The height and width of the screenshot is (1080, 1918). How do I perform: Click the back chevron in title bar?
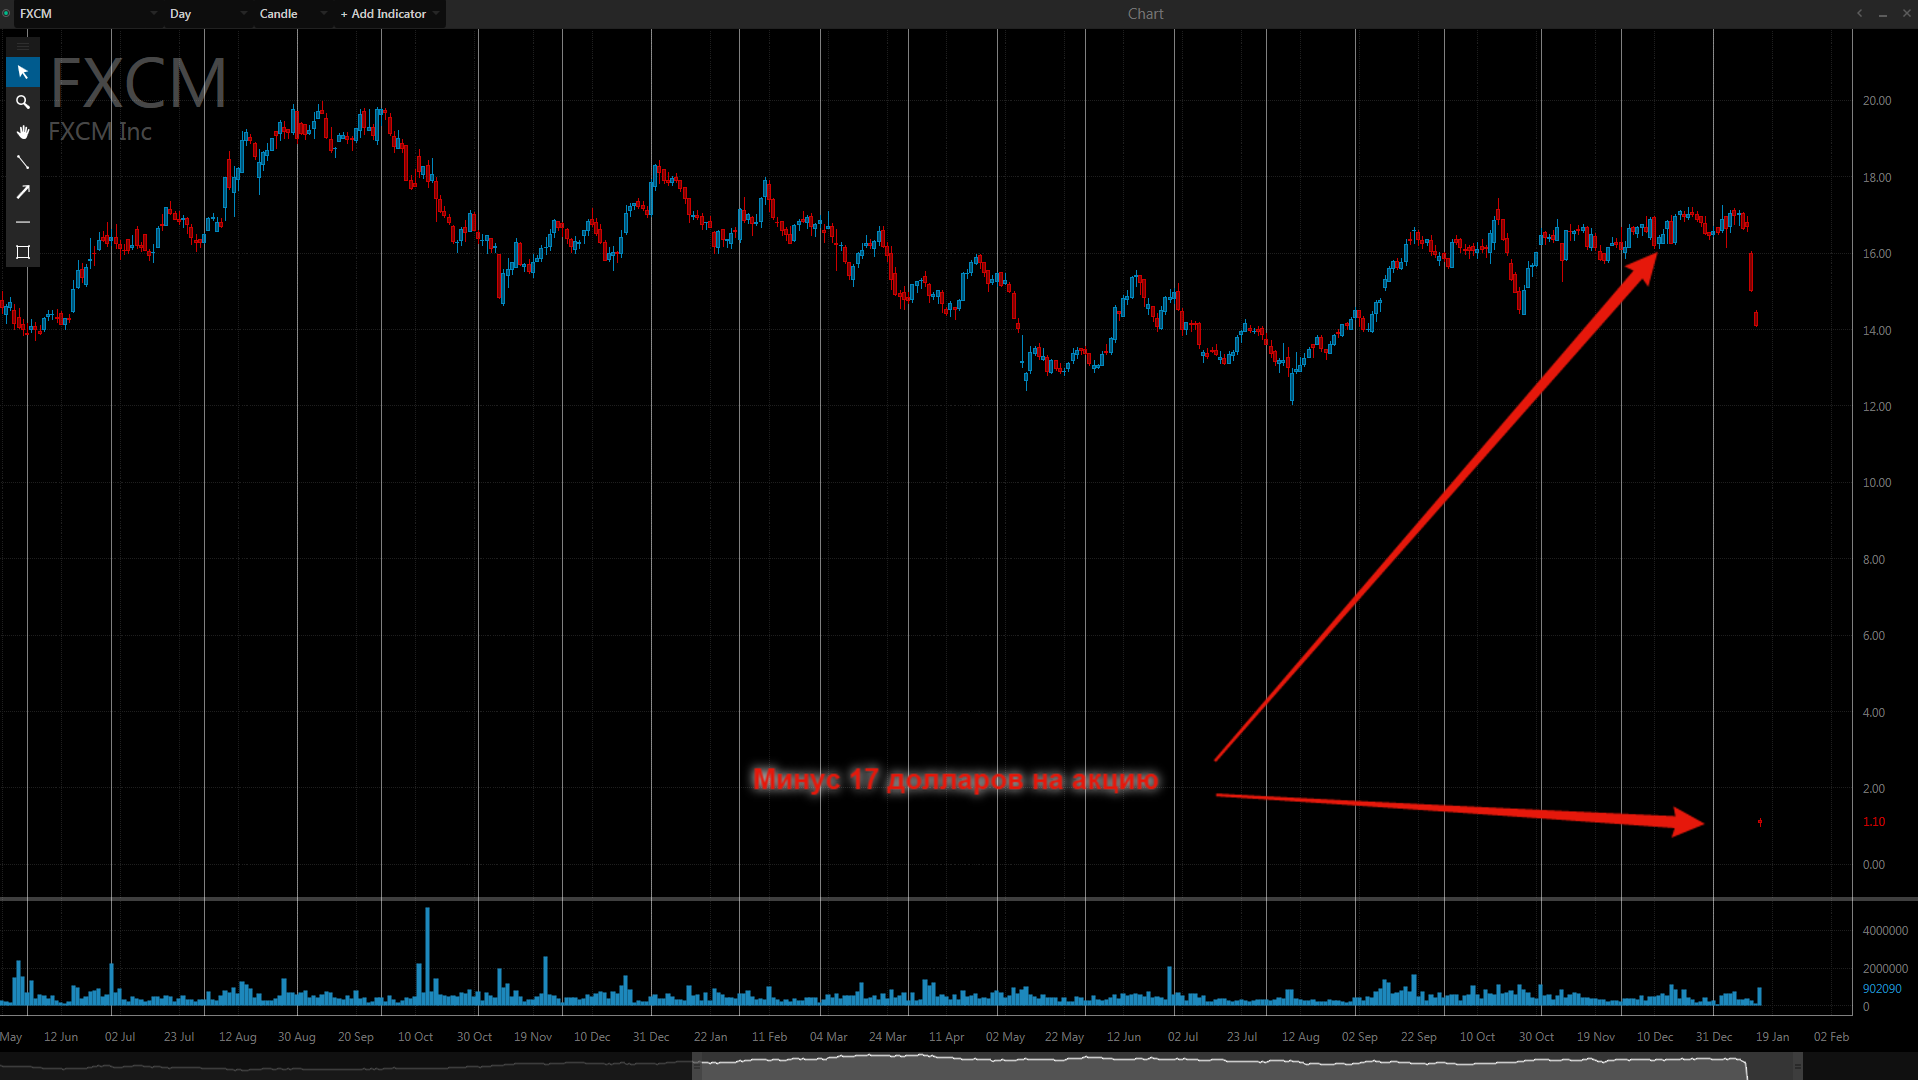coord(1859,13)
